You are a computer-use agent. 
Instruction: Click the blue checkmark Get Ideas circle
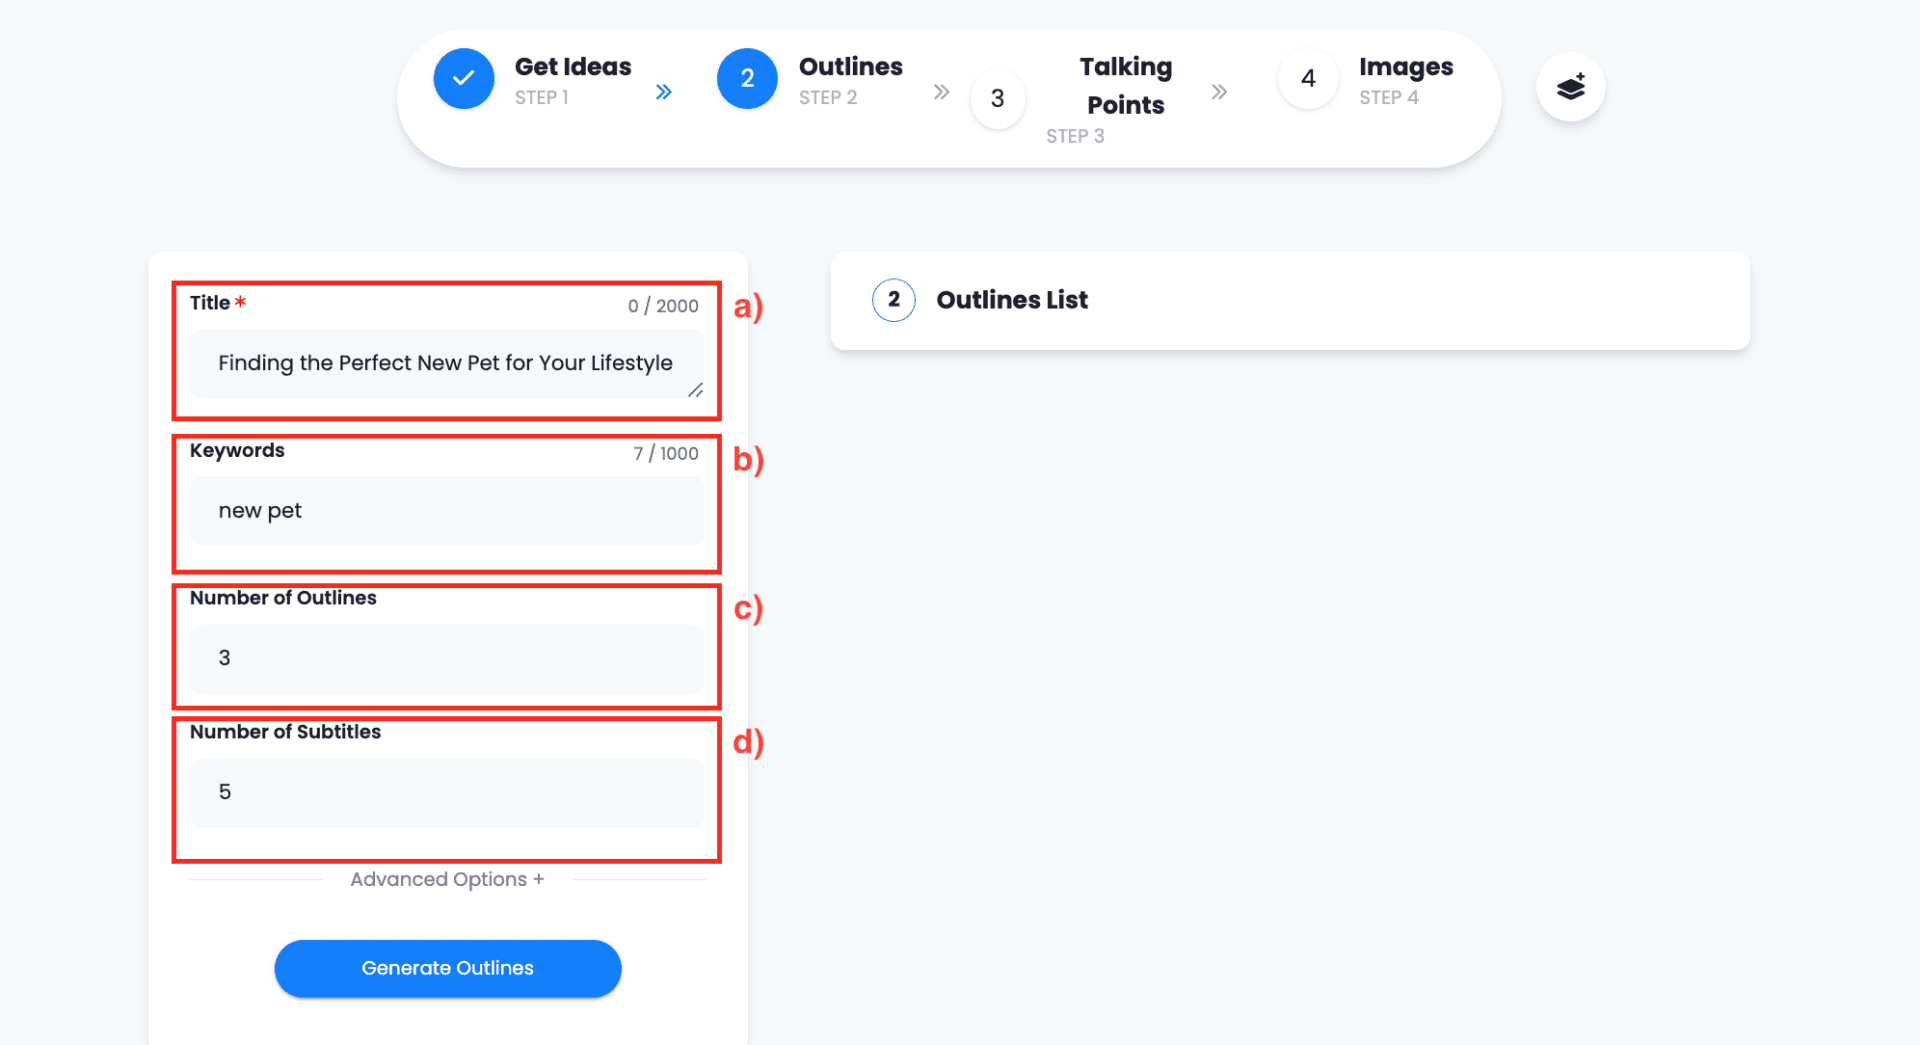pyautogui.click(x=463, y=78)
